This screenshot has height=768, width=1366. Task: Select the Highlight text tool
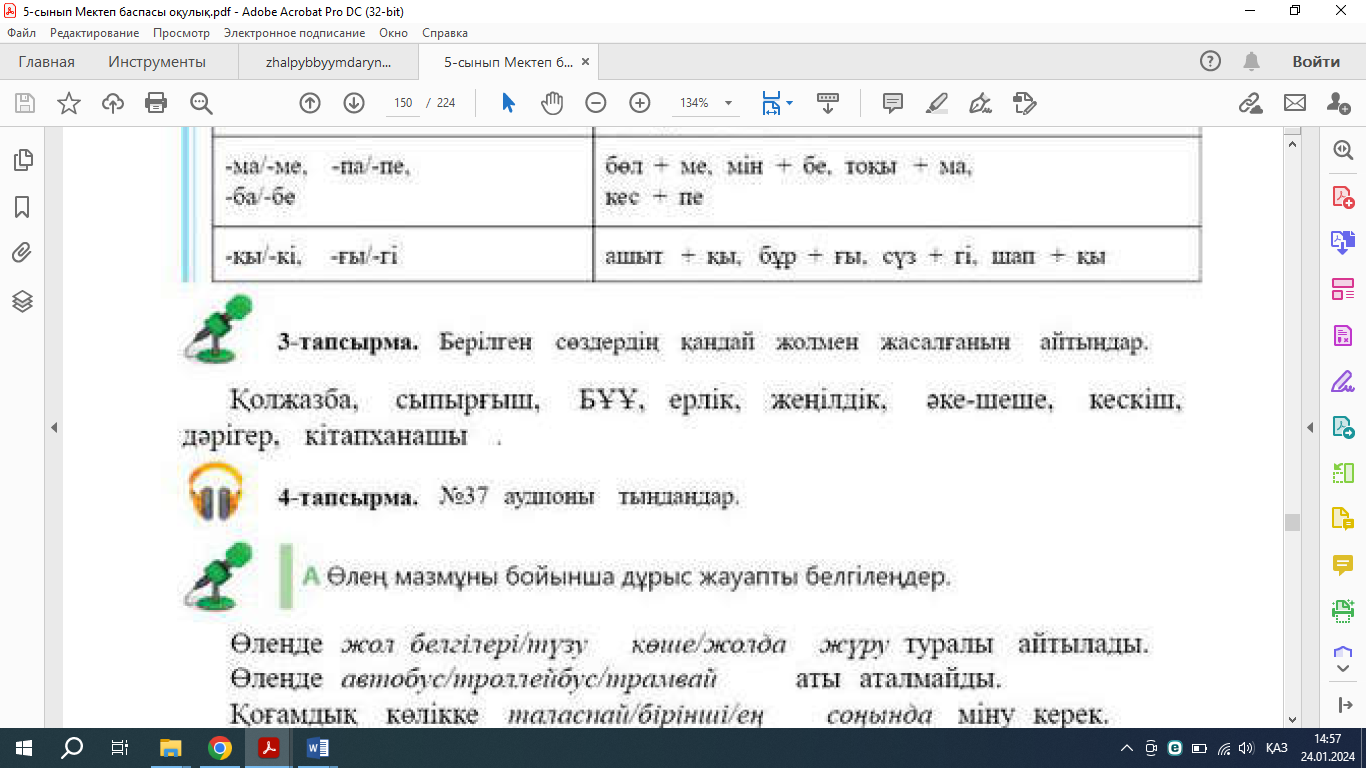[937, 103]
